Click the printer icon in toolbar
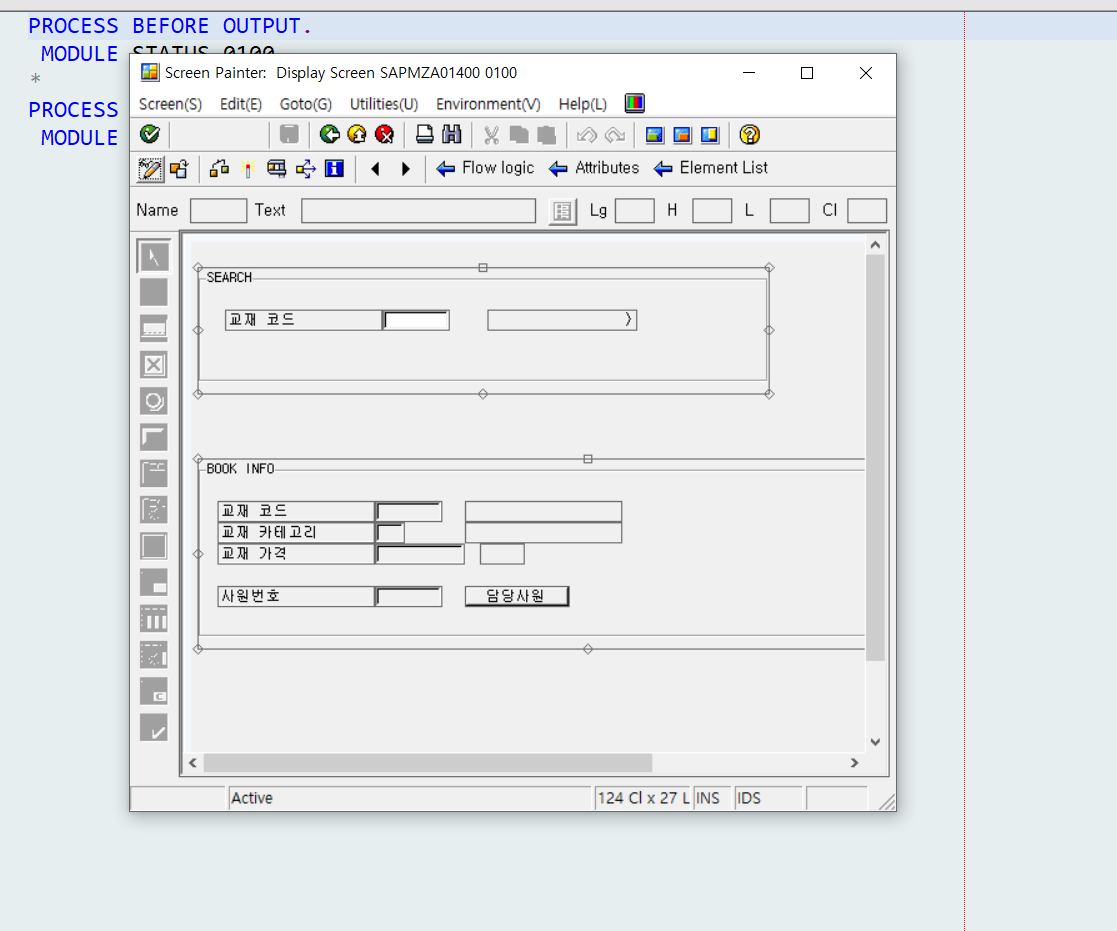Viewport: 1117px width, 931px height. [x=425, y=134]
